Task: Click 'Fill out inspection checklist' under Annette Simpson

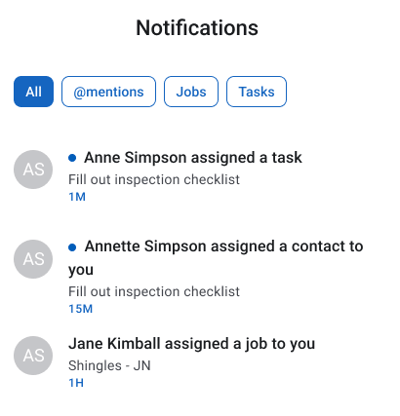Action: pyautogui.click(x=154, y=292)
